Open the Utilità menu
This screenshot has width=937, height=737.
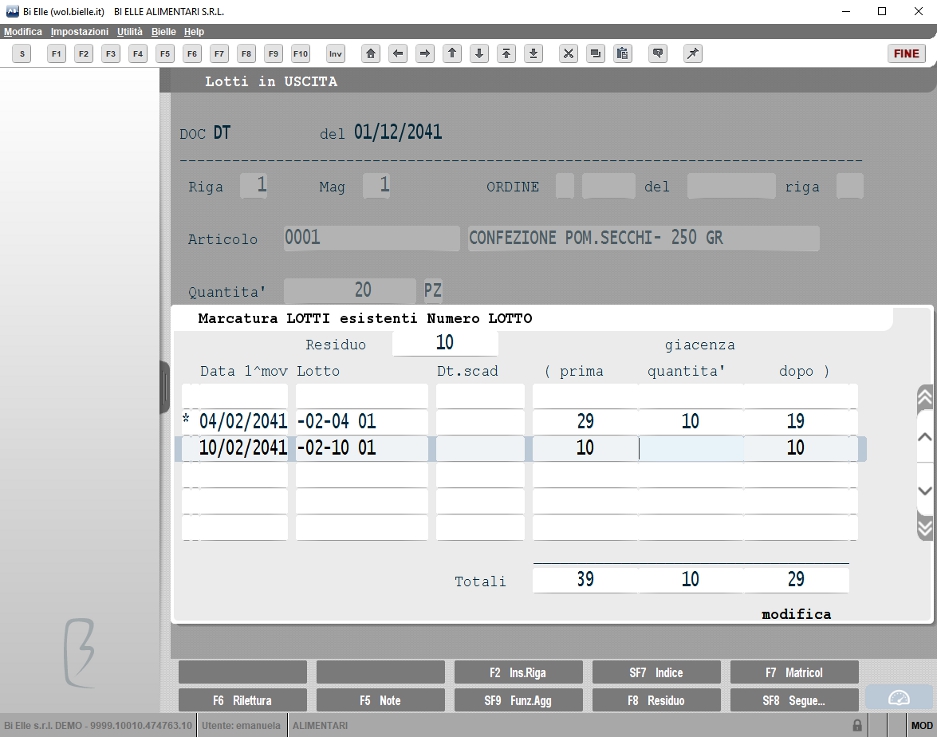tap(130, 32)
